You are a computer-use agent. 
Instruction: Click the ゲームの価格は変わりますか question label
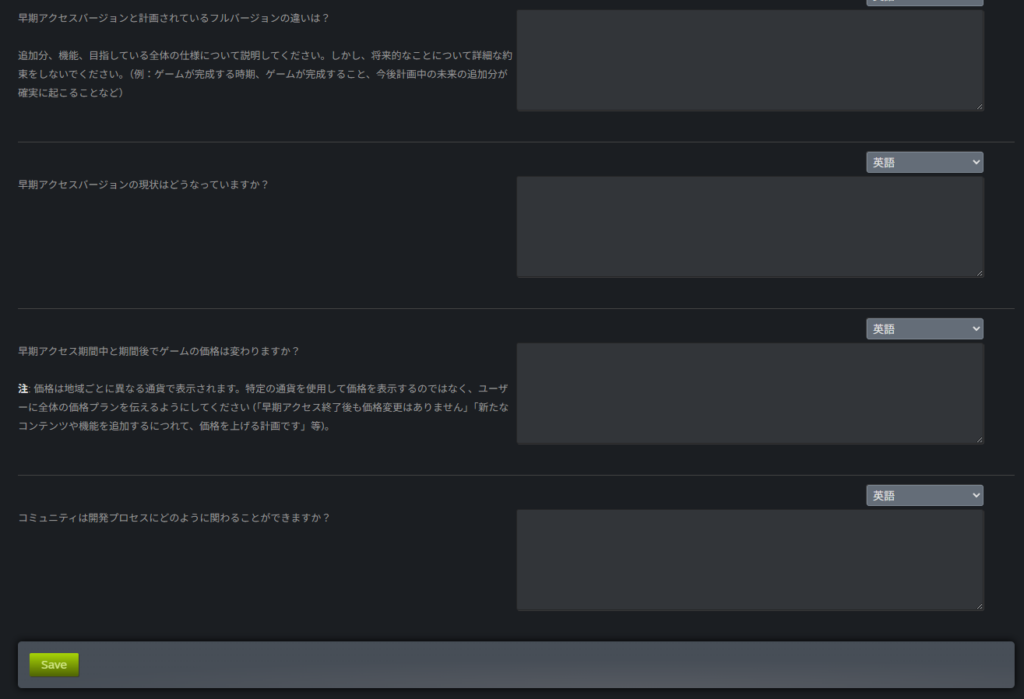[158, 351]
